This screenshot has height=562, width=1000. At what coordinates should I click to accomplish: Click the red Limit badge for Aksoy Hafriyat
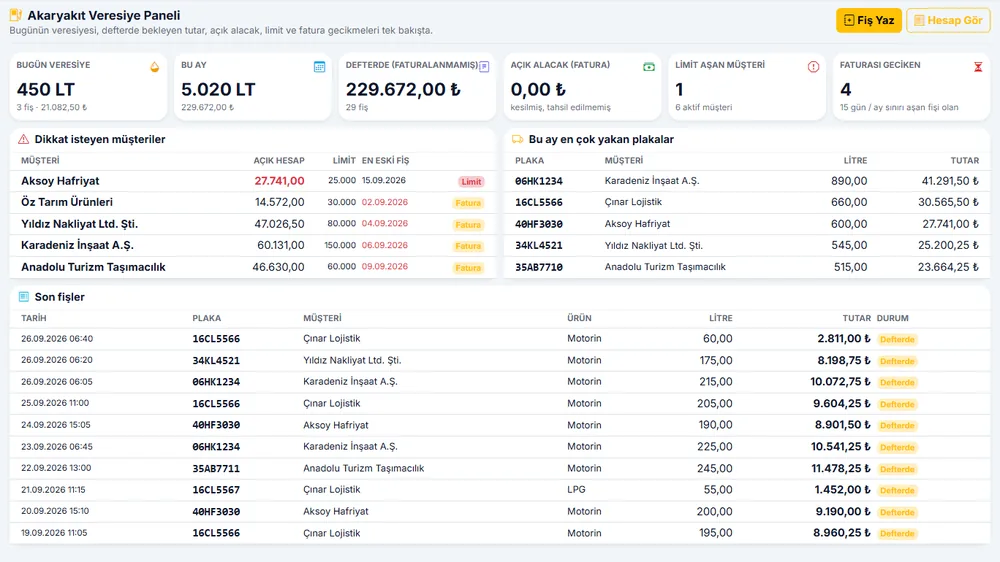(x=471, y=182)
